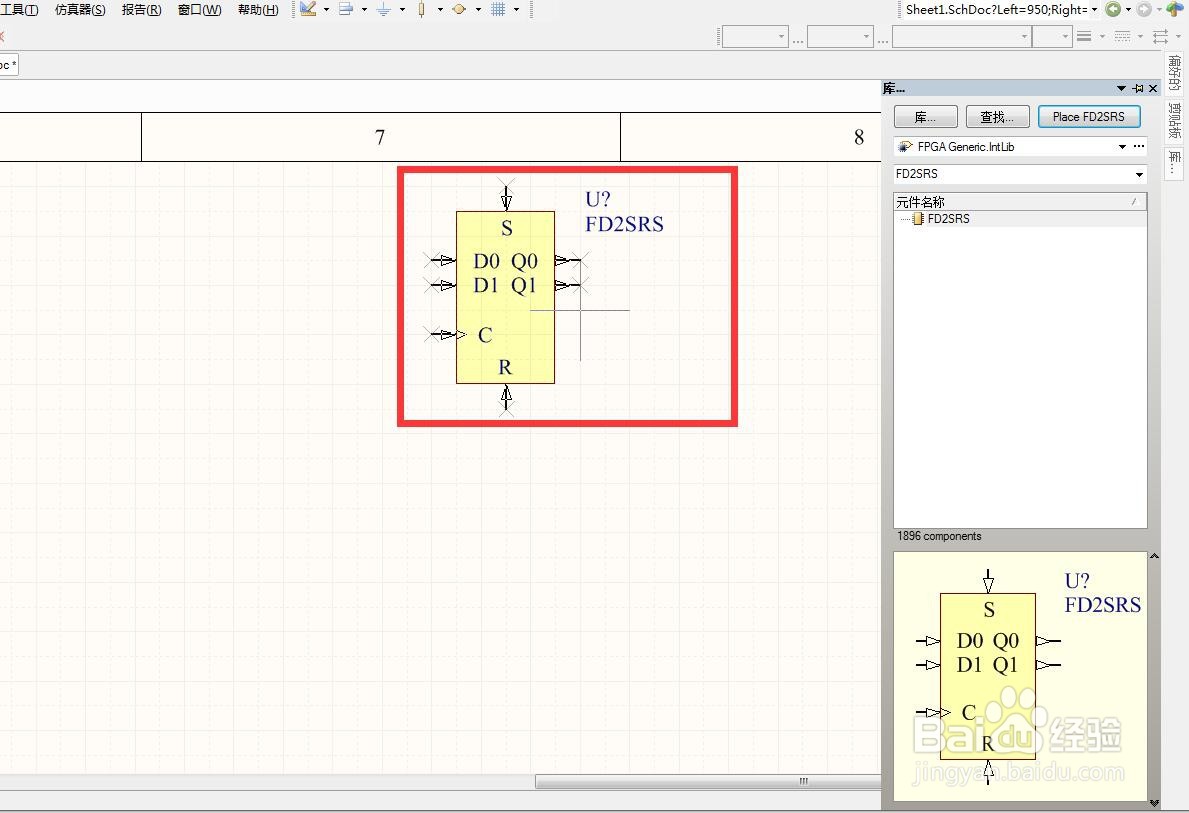Expand the grid dropdown arrow
This screenshot has width=1189, height=813.
coord(516,9)
